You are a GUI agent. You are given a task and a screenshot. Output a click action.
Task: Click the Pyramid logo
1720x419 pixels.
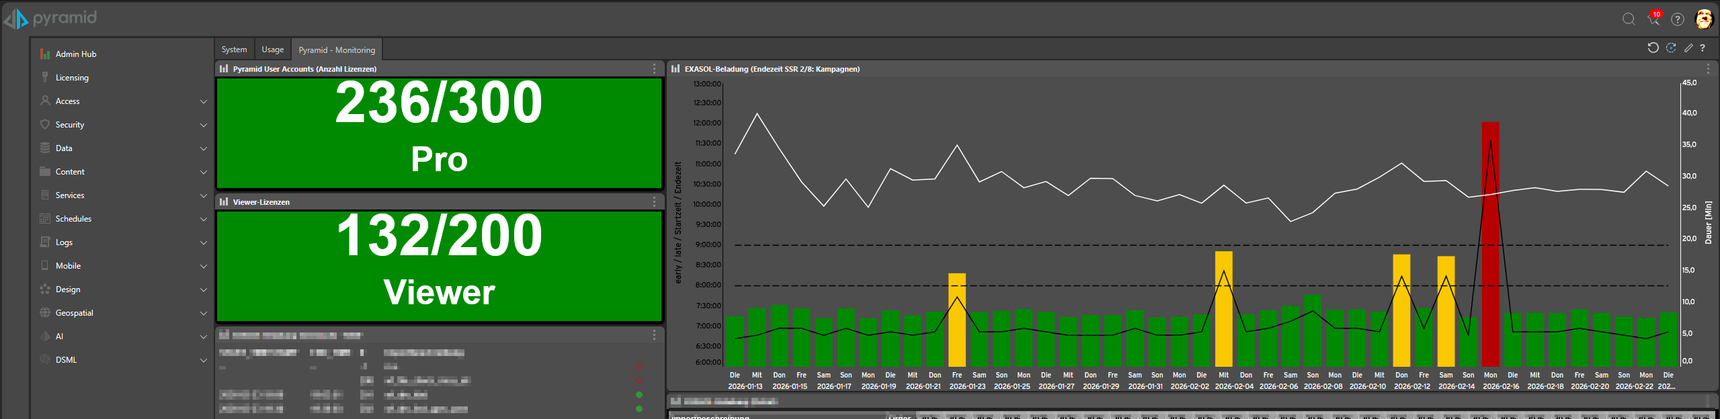tap(50, 18)
